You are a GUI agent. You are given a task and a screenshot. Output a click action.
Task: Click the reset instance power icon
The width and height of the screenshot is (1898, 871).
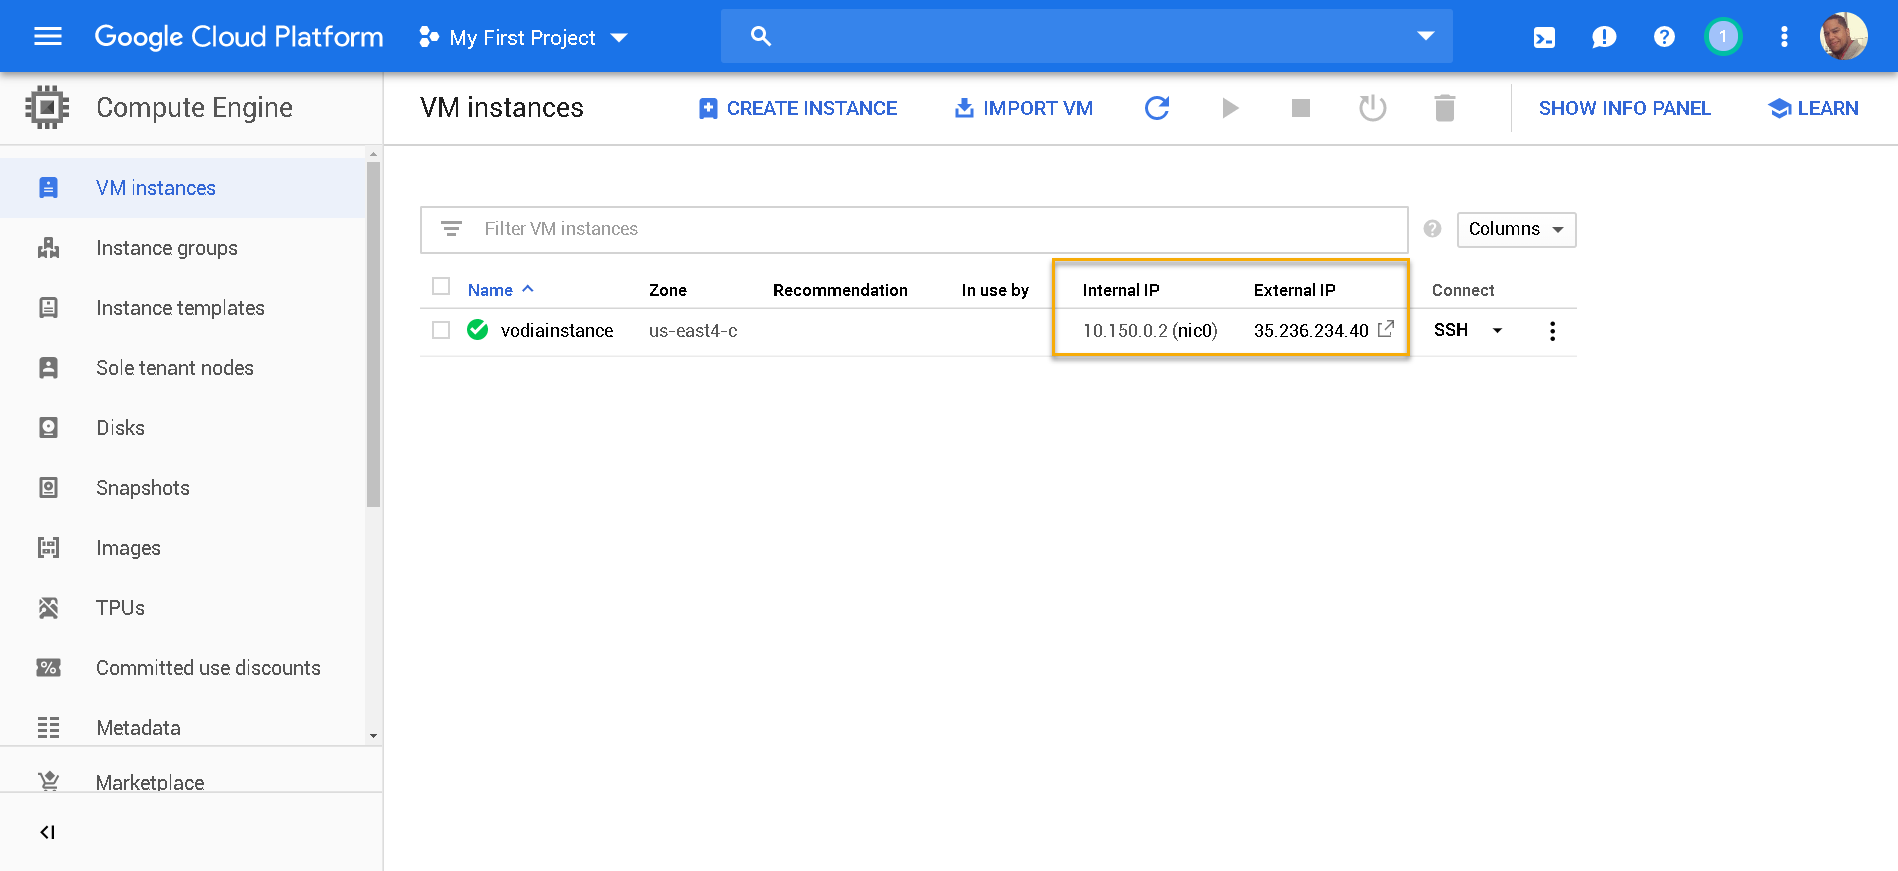(1373, 107)
